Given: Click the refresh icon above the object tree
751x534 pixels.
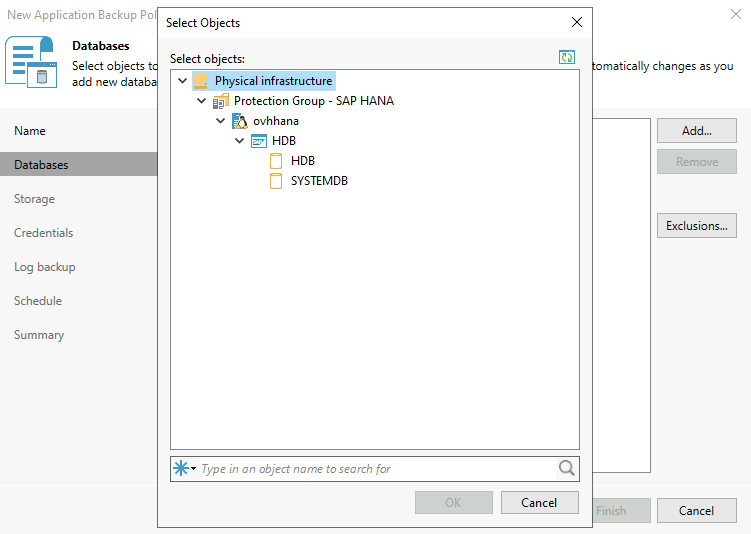Looking at the screenshot, I should [567, 58].
